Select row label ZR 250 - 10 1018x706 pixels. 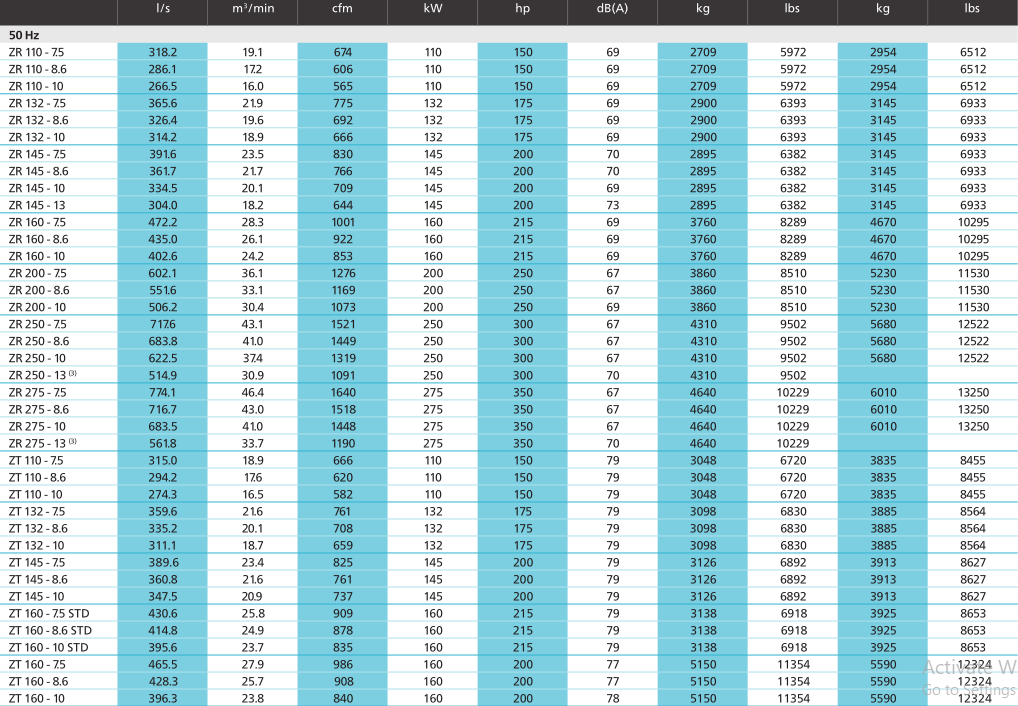click(x=37, y=358)
